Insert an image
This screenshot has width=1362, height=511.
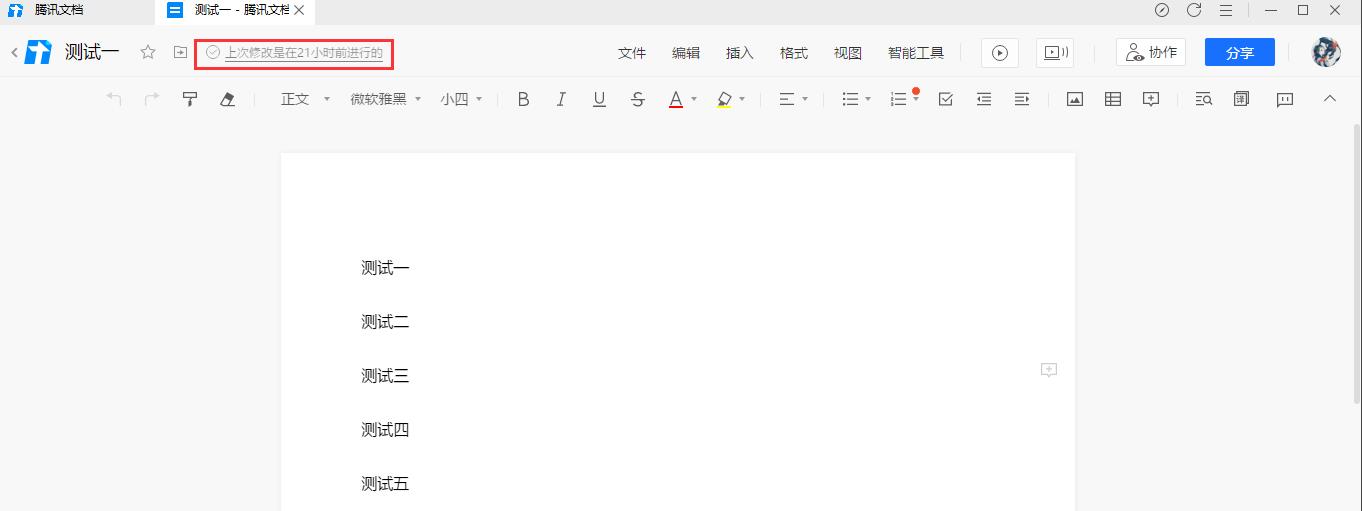click(x=1075, y=99)
